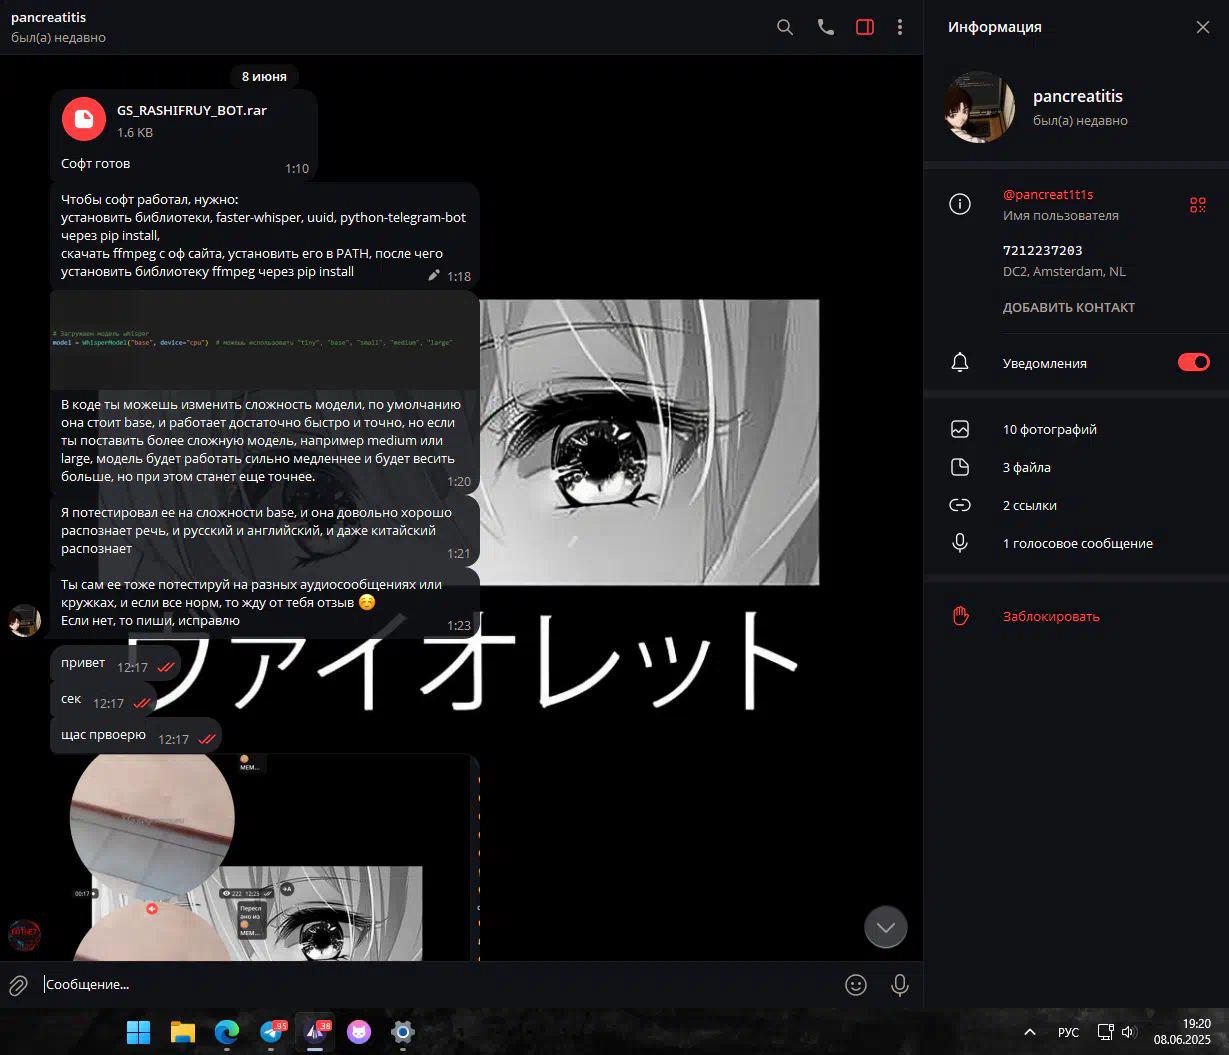Click the notifications bell icon

pyautogui.click(x=959, y=363)
